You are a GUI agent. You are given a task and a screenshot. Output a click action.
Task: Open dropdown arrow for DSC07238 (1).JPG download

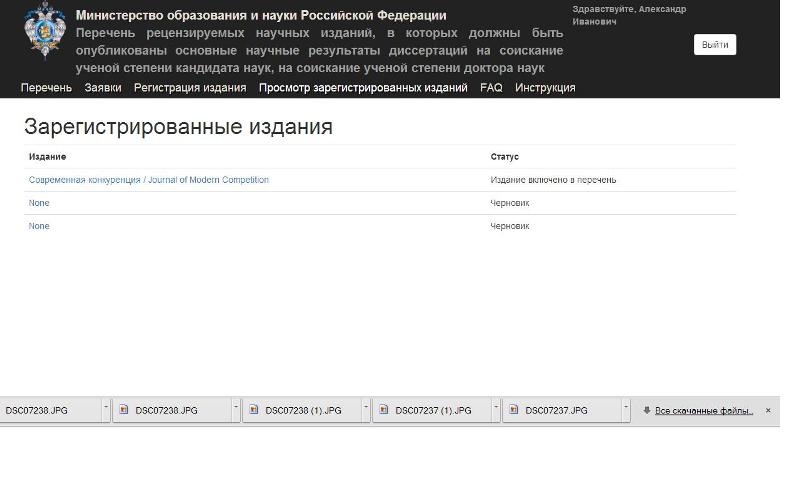click(x=366, y=410)
